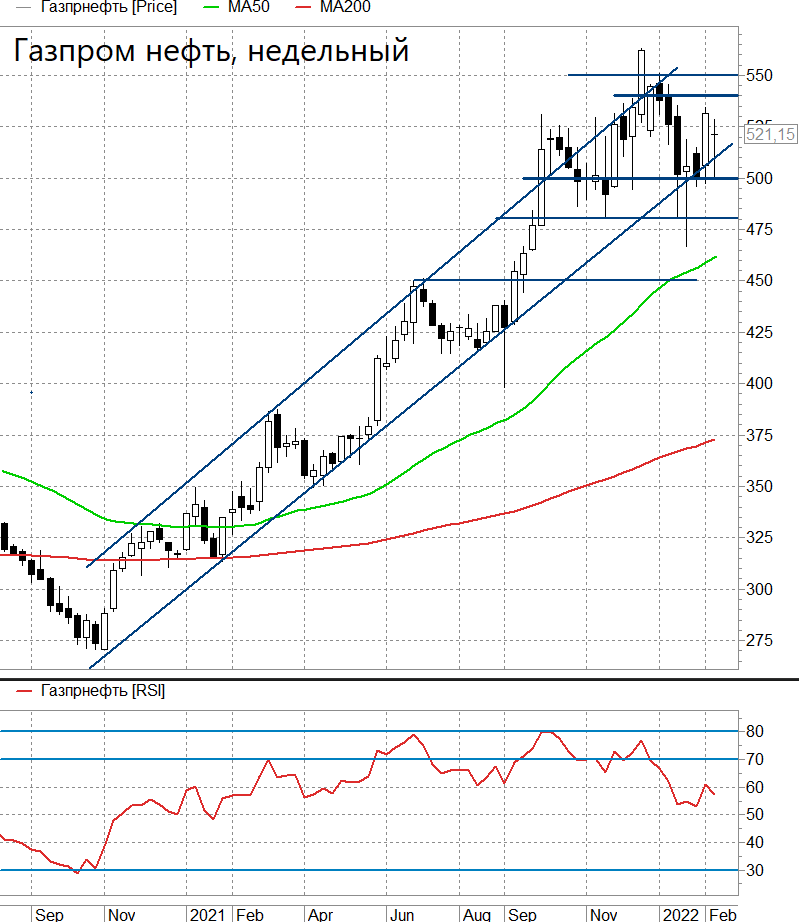The height and width of the screenshot is (922, 799).
Task: Click the RSI axis value 60
Action: click(x=754, y=787)
